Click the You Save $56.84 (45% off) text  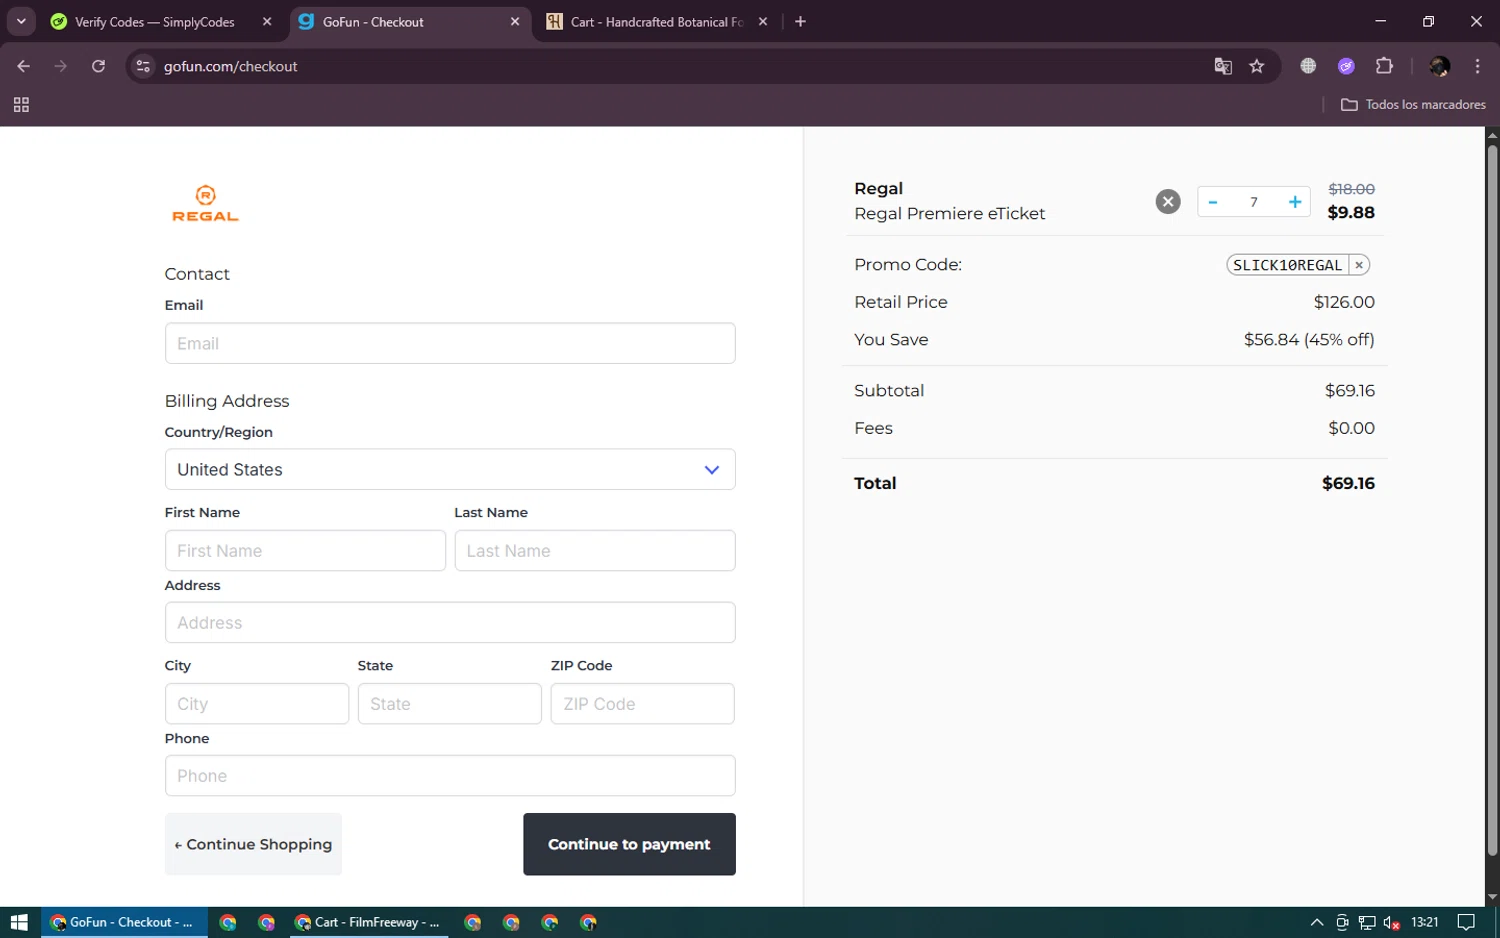[x=1309, y=340]
